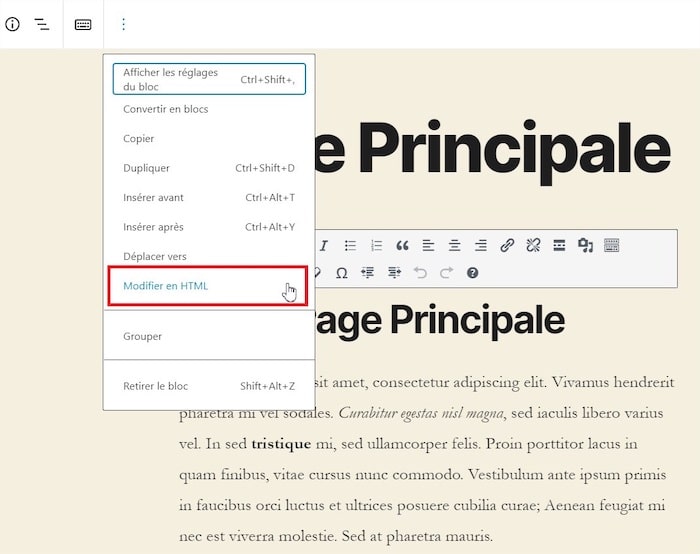
Task: Insert Read More tag
Action: (x=559, y=245)
